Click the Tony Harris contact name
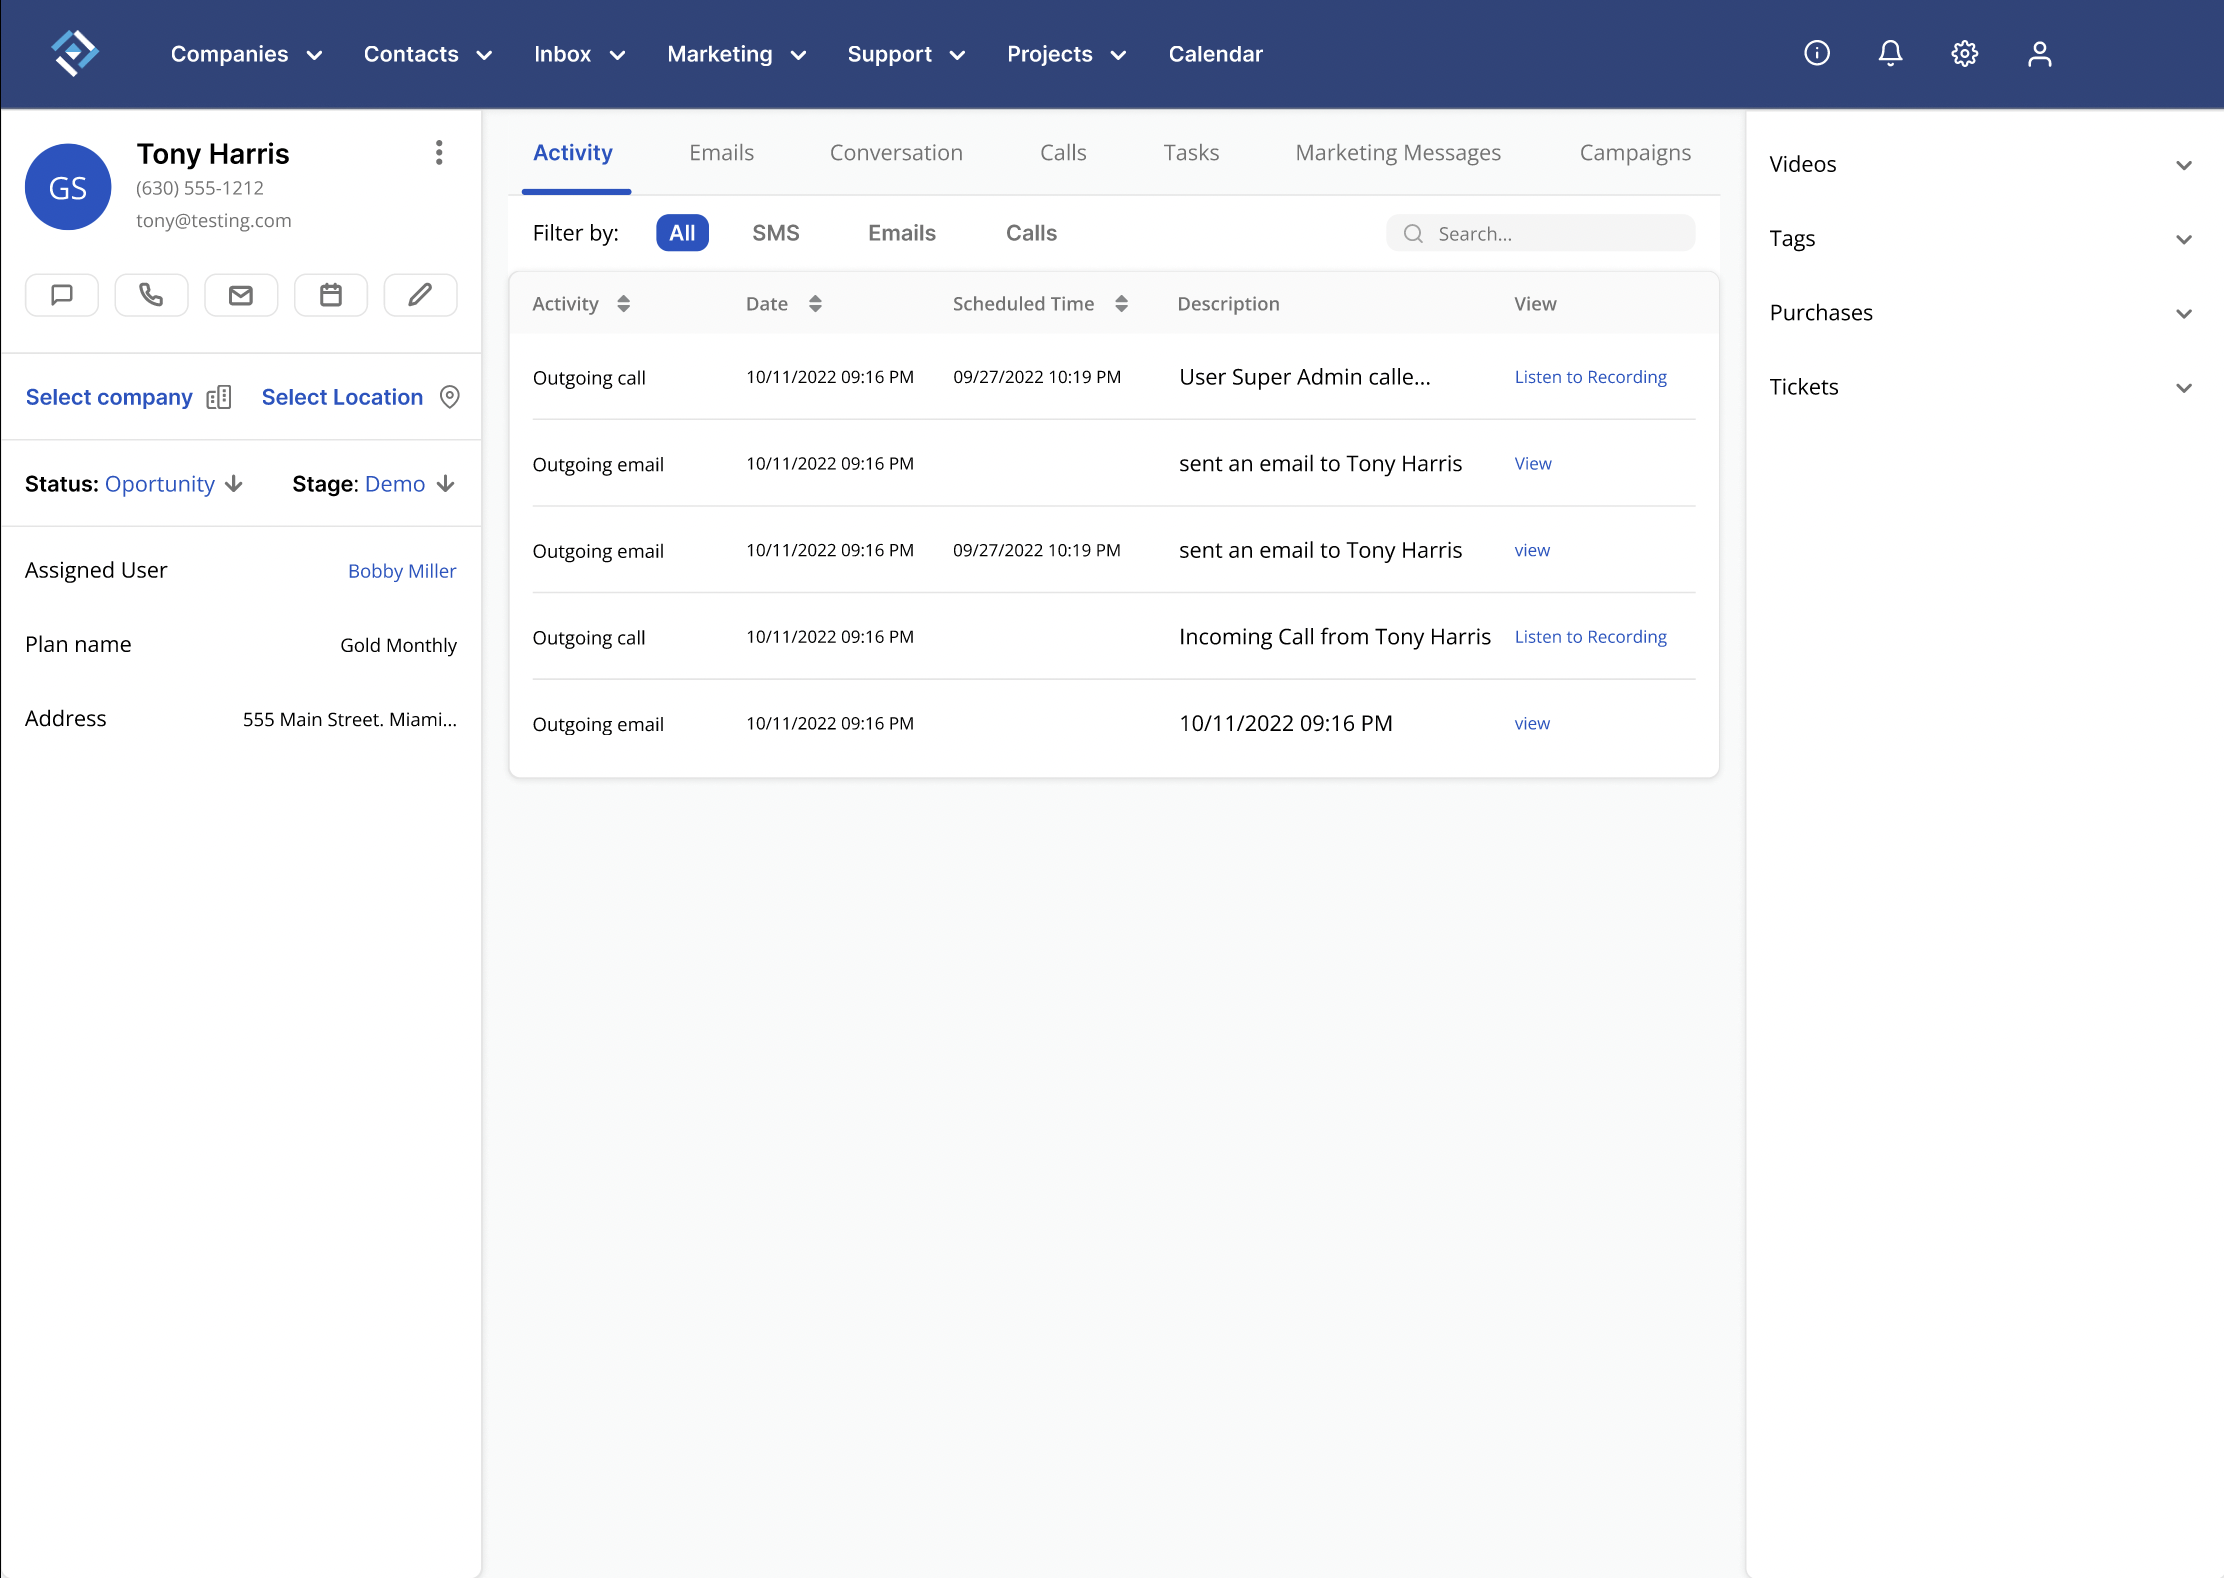This screenshot has width=2224, height=1578. point(213,154)
